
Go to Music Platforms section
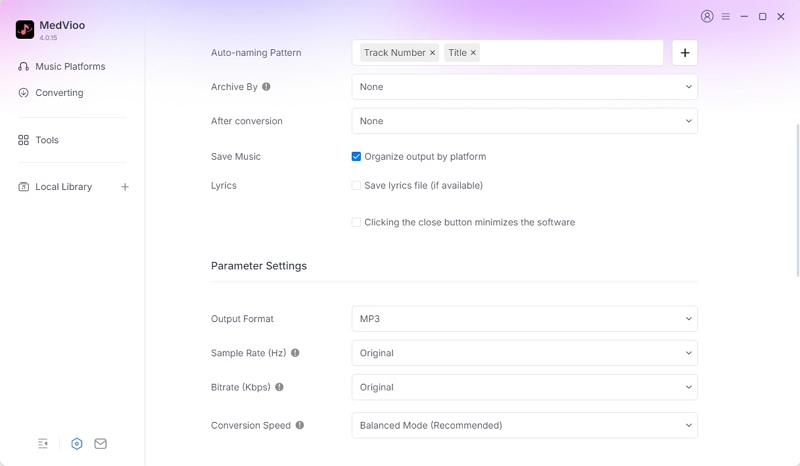click(70, 66)
